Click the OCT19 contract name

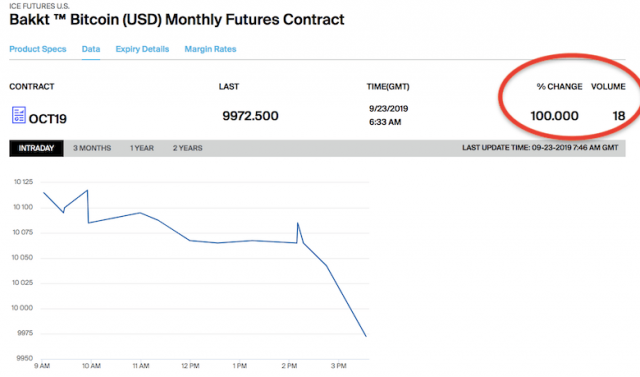pos(48,119)
